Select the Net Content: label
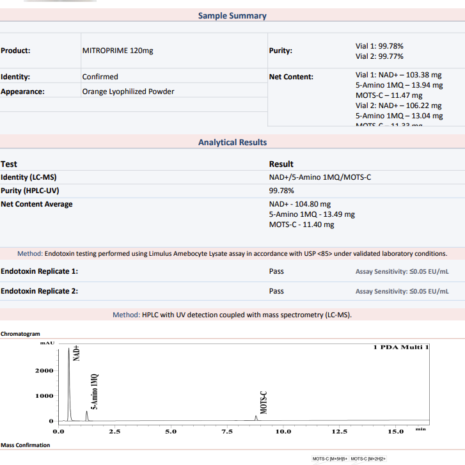This screenshot has height=465, width=465. (x=291, y=77)
